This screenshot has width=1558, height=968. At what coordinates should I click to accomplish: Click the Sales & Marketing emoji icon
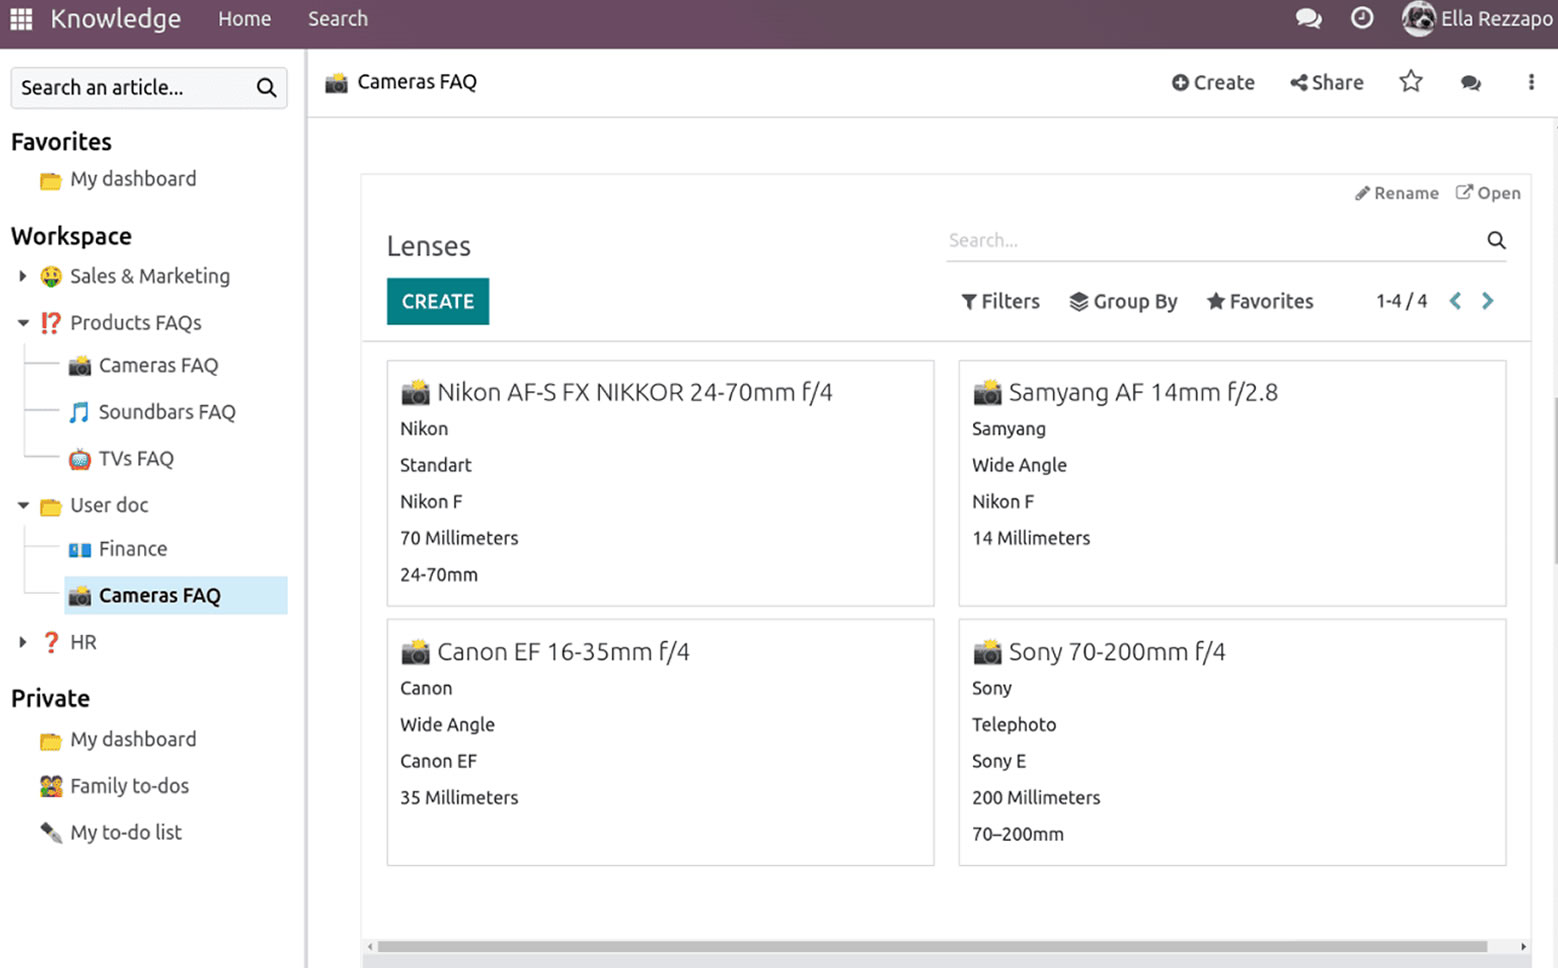tap(51, 277)
